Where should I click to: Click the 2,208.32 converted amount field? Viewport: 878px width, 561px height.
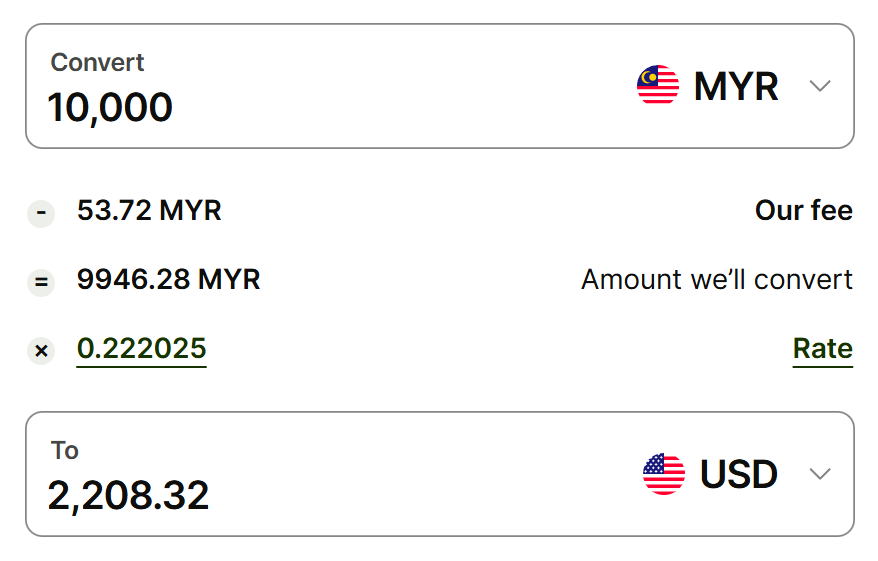click(128, 495)
